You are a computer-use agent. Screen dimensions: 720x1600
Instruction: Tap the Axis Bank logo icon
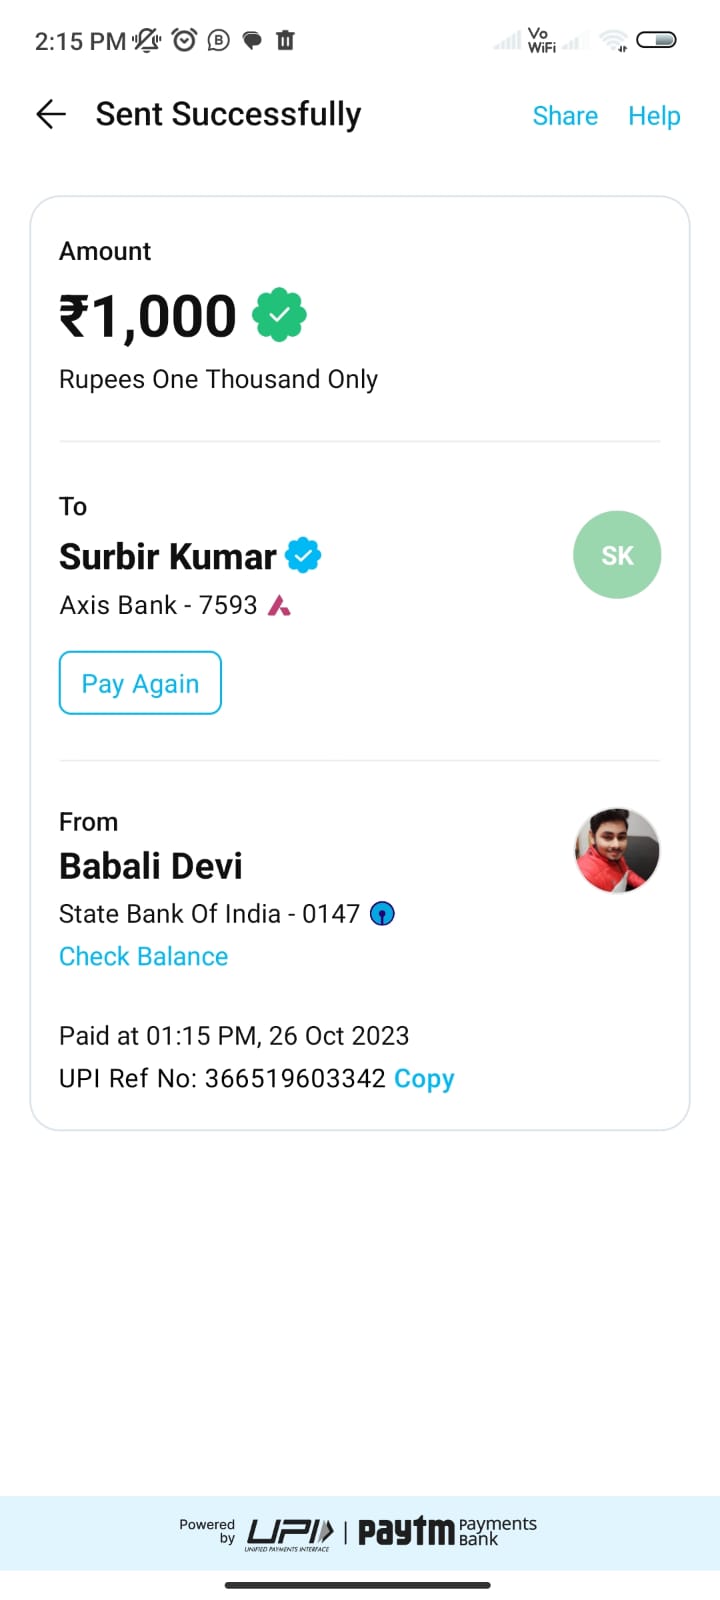279,605
